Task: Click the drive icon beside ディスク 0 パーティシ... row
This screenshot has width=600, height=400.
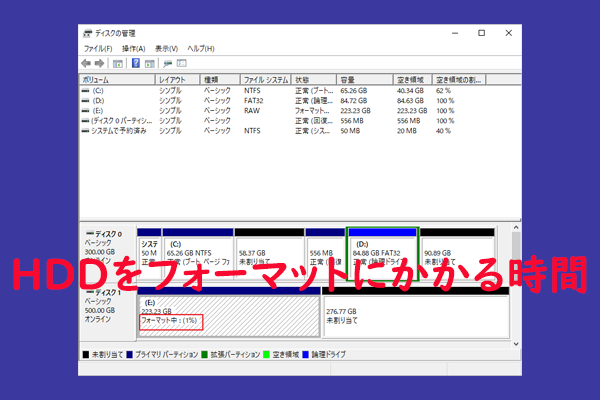Action: (85, 121)
